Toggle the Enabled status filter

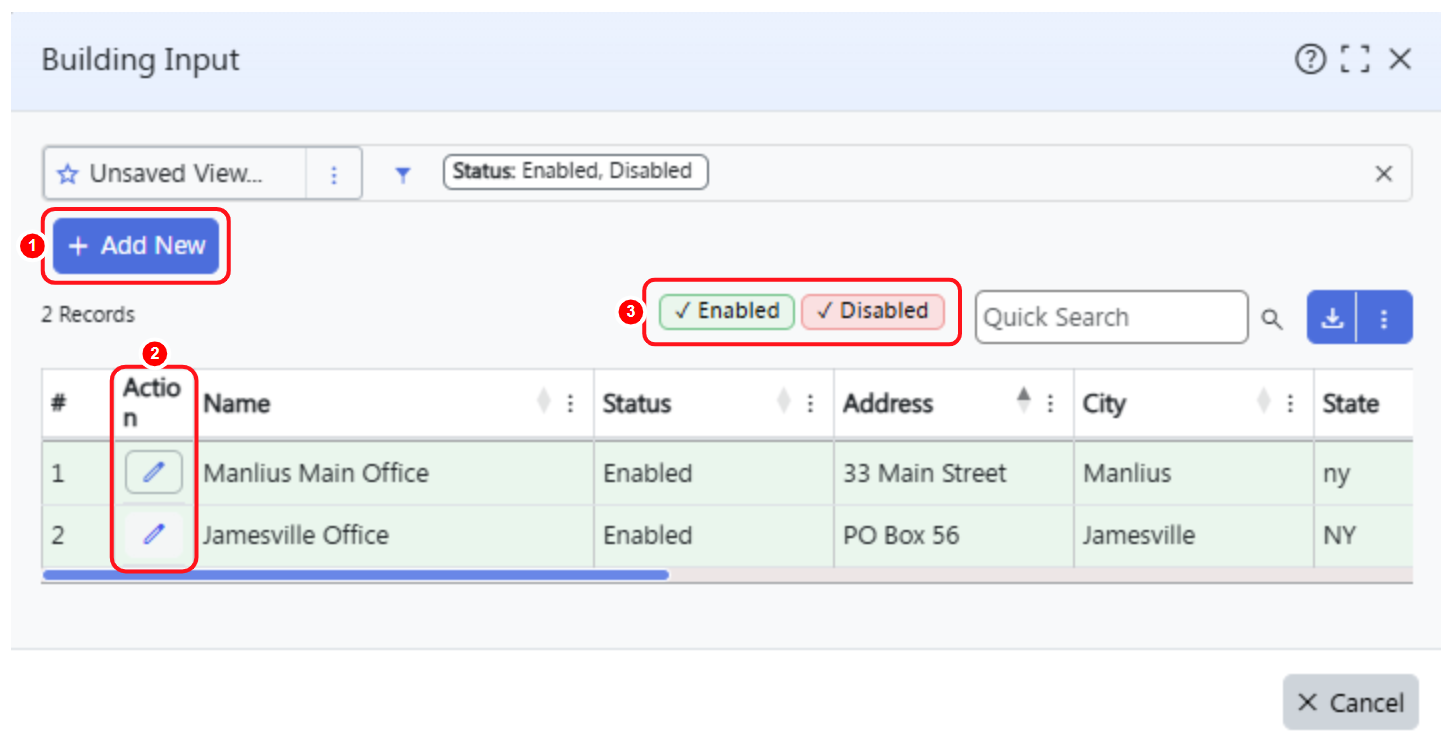(727, 311)
